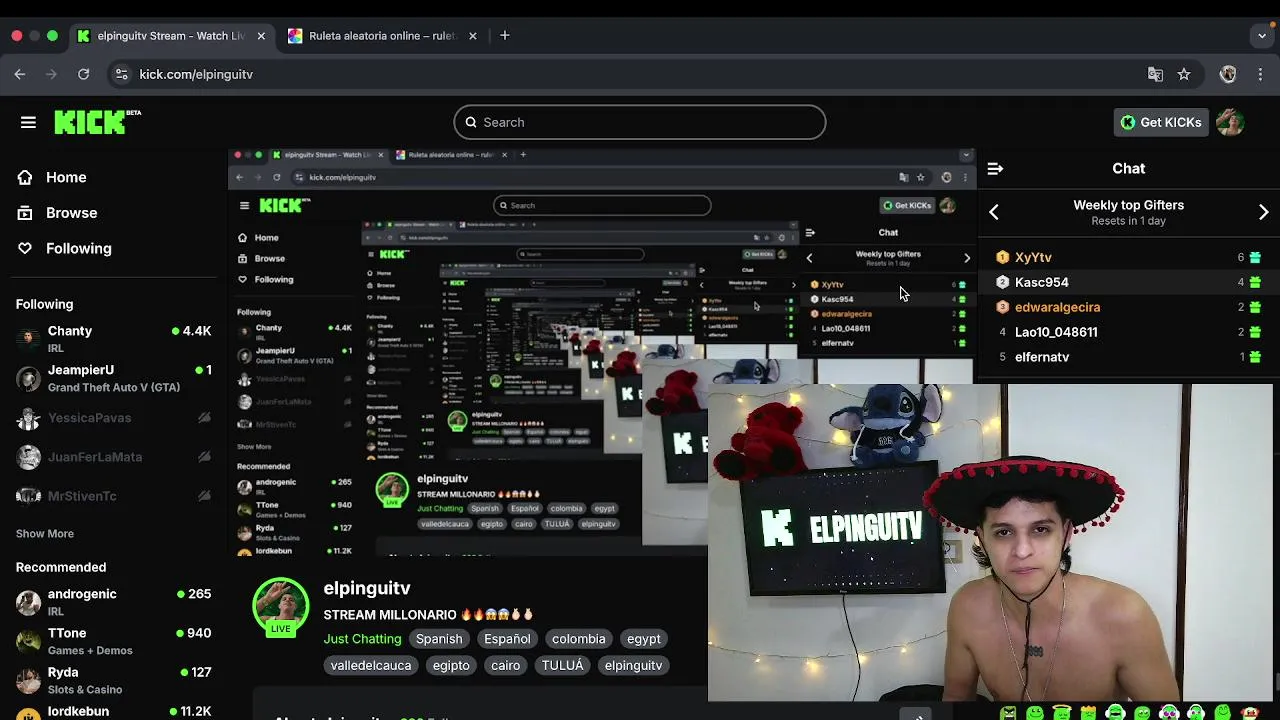
Task: Click the androgenic channel avatar
Action: [28, 602]
